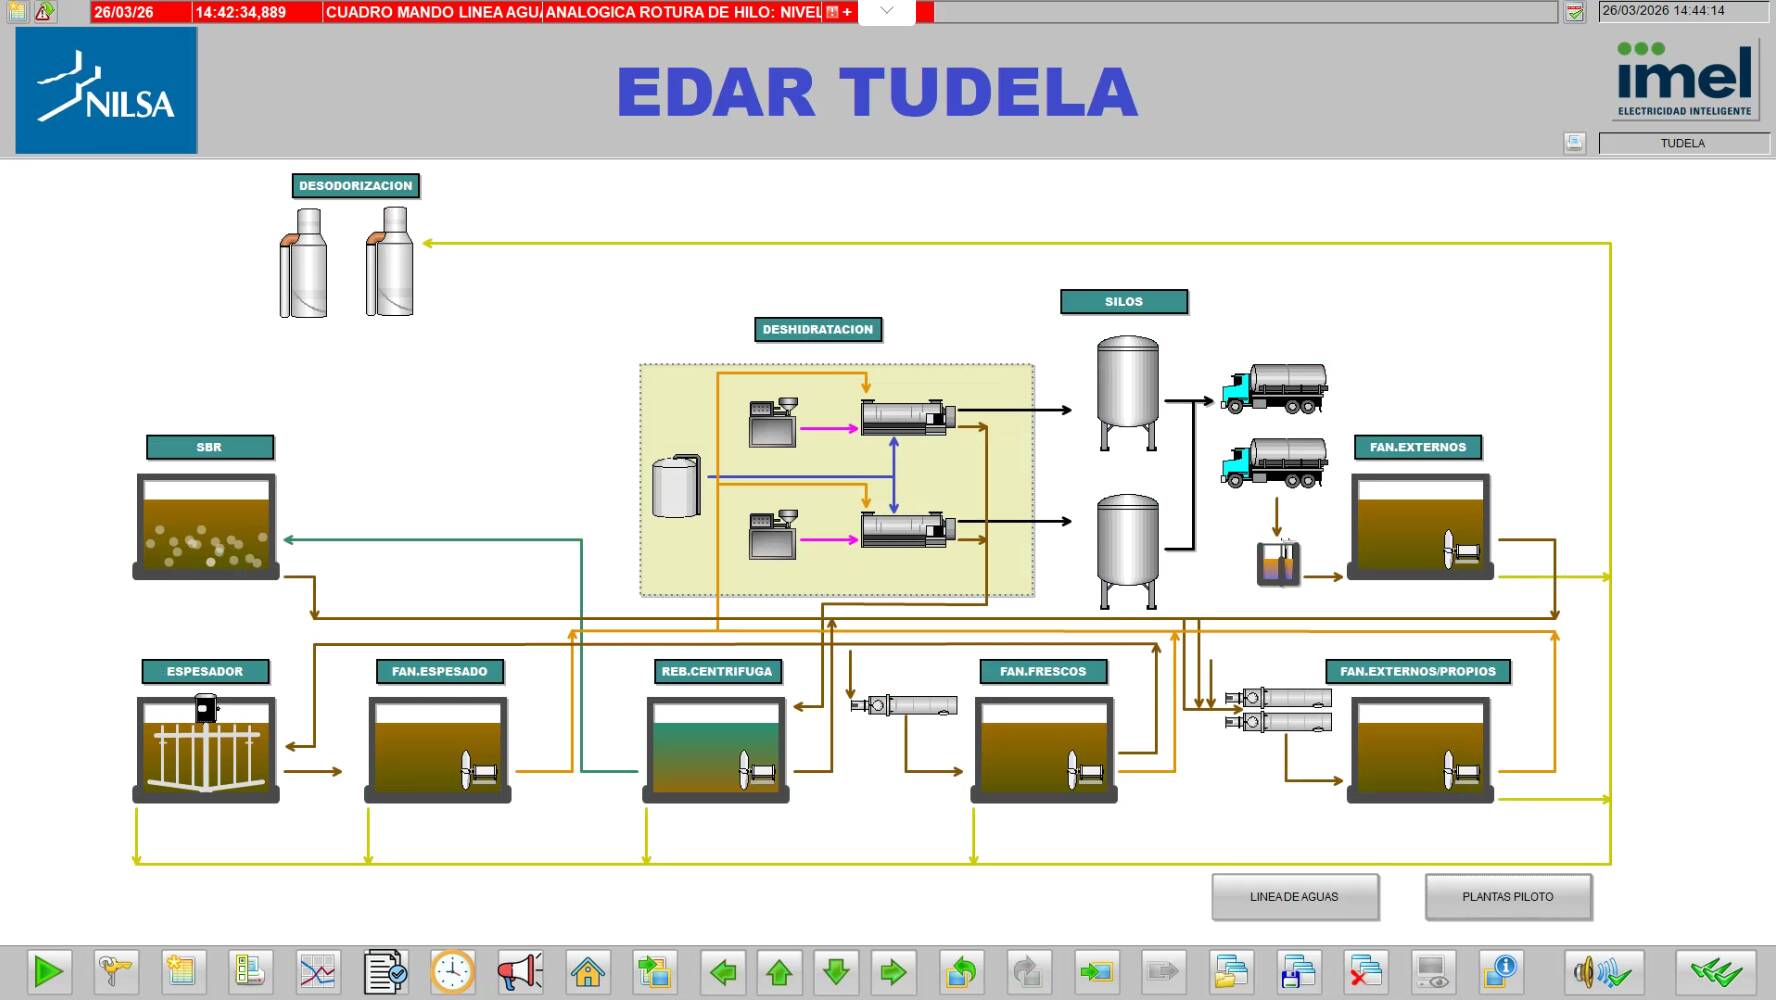Acknowledge alarm sound speaker icon
The width and height of the screenshot is (1776, 1000).
tap(1603, 971)
